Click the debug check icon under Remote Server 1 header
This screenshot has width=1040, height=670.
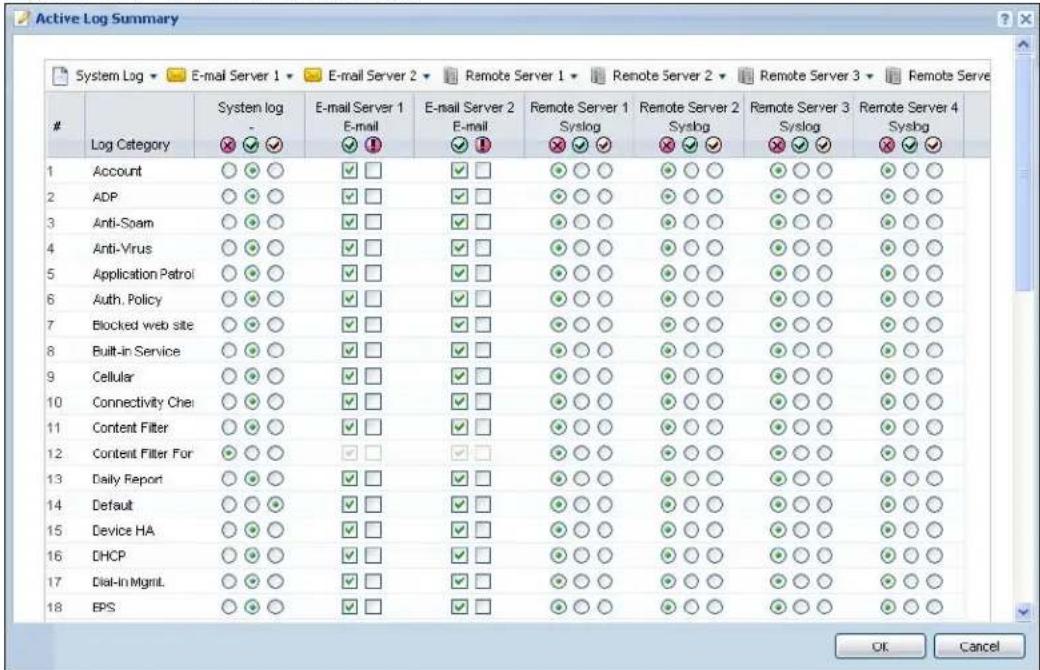[604, 145]
